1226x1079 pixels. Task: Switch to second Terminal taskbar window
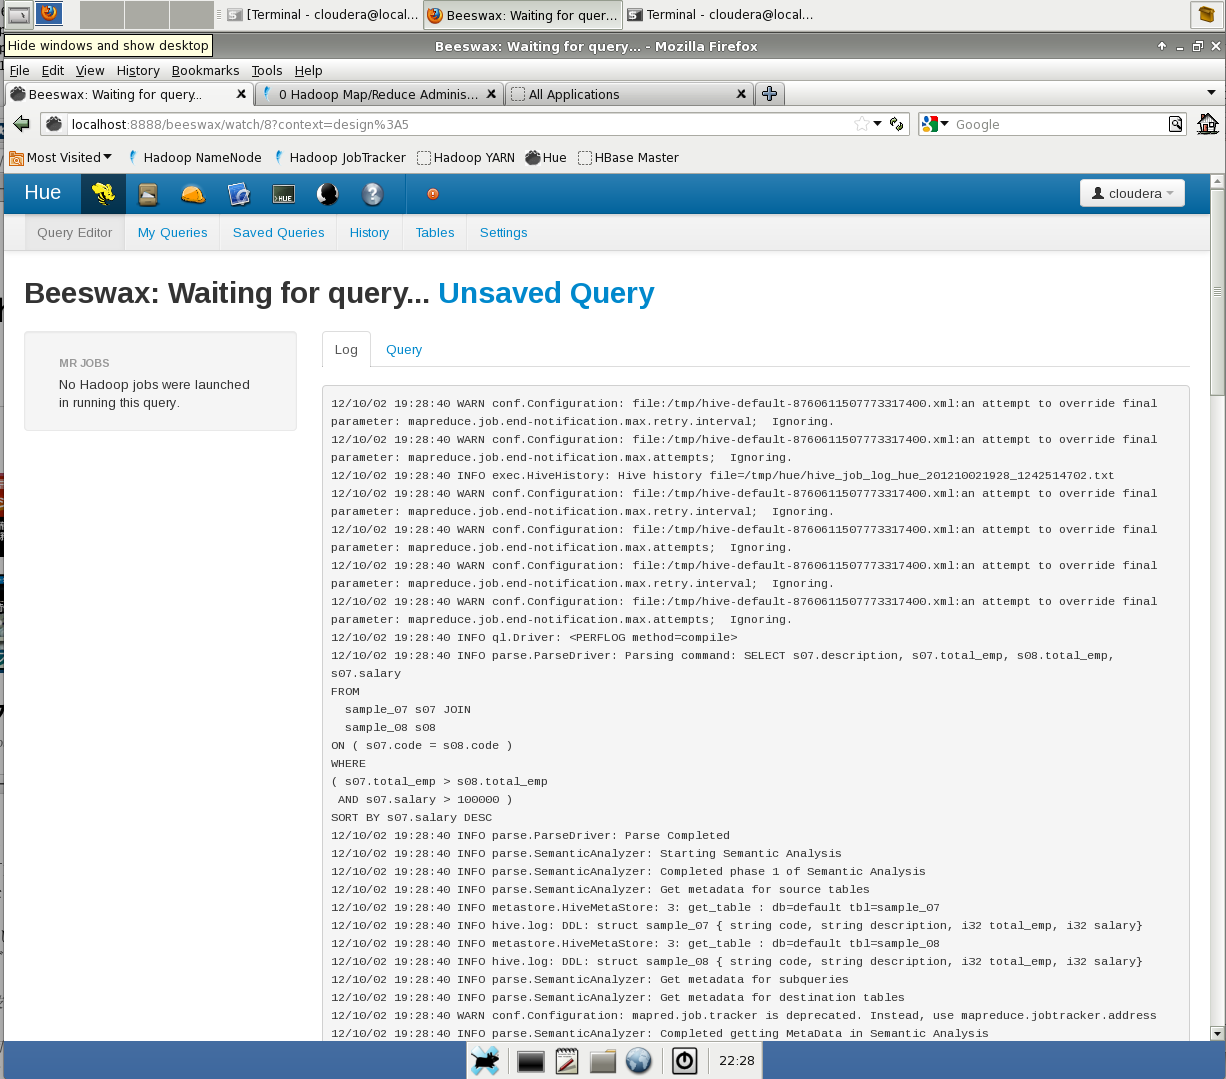pos(720,15)
